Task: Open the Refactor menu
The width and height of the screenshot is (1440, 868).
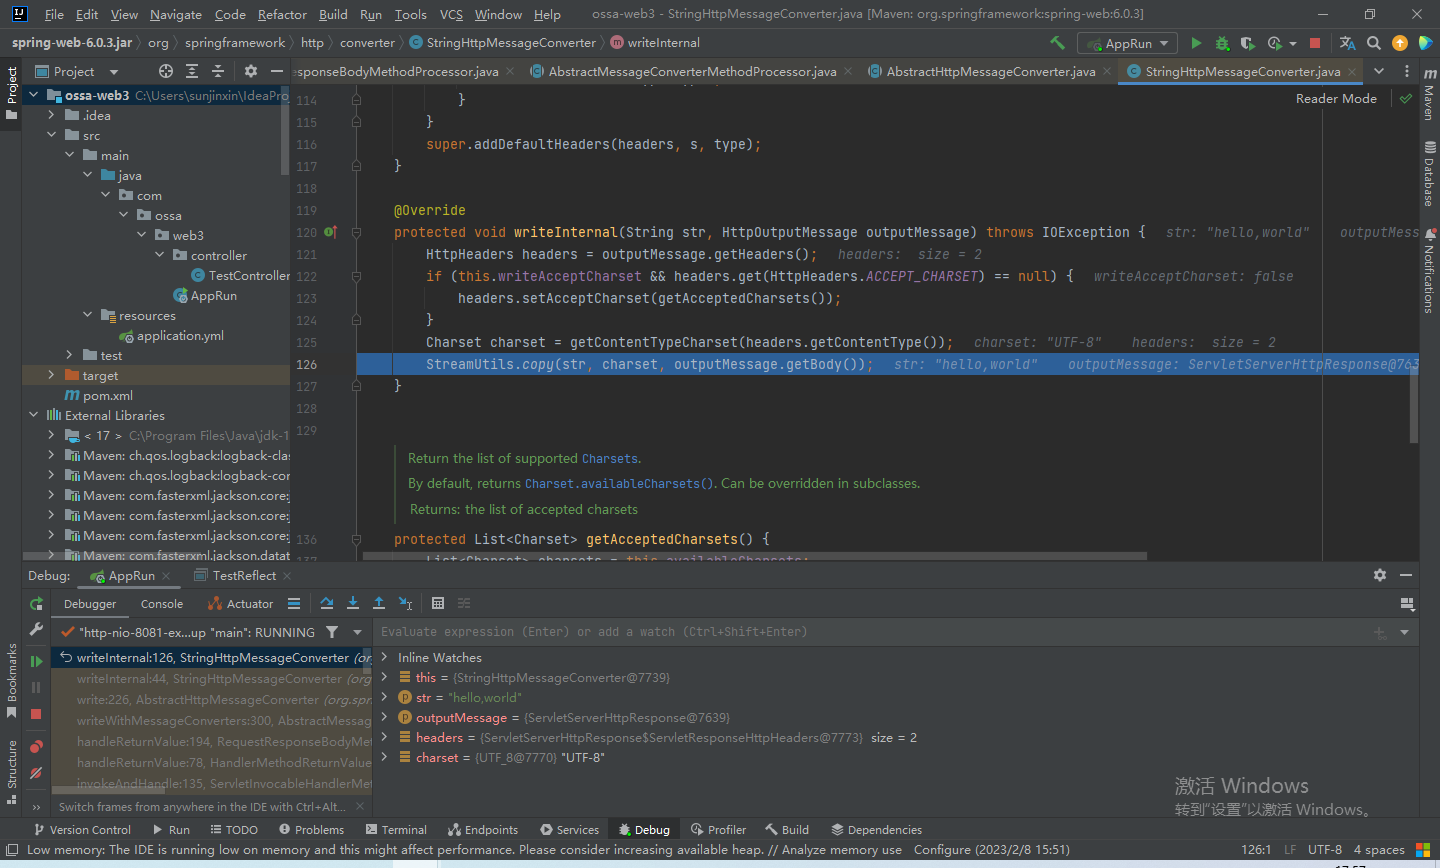Action: point(282,14)
